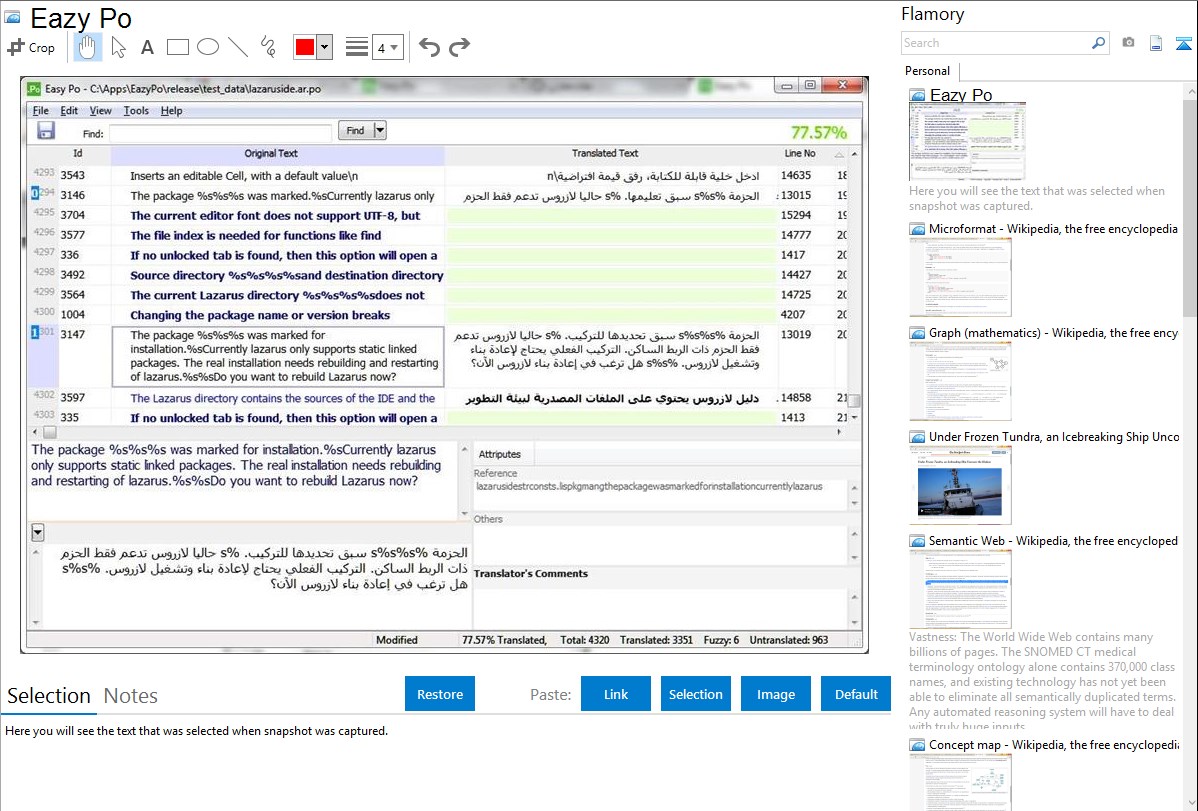Open the Semantic Web snapshot title

coord(1053,540)
